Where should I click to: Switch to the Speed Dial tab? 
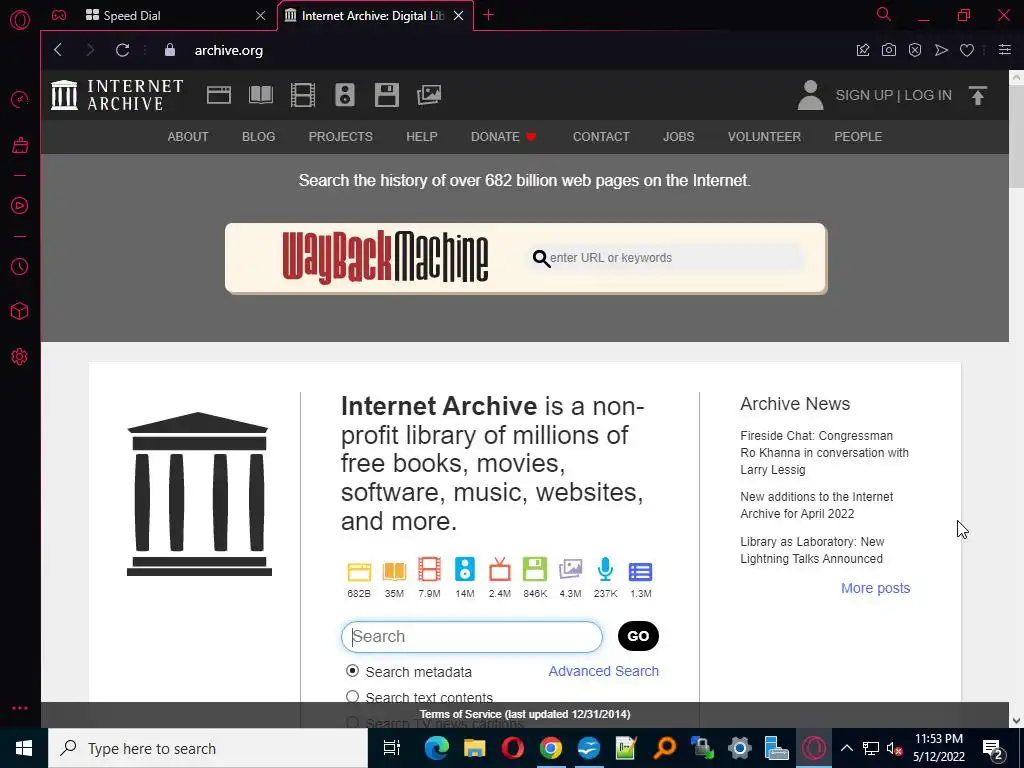tap(176, 15)
